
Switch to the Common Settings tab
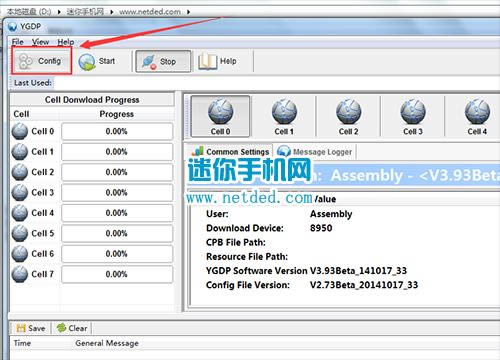230,152
